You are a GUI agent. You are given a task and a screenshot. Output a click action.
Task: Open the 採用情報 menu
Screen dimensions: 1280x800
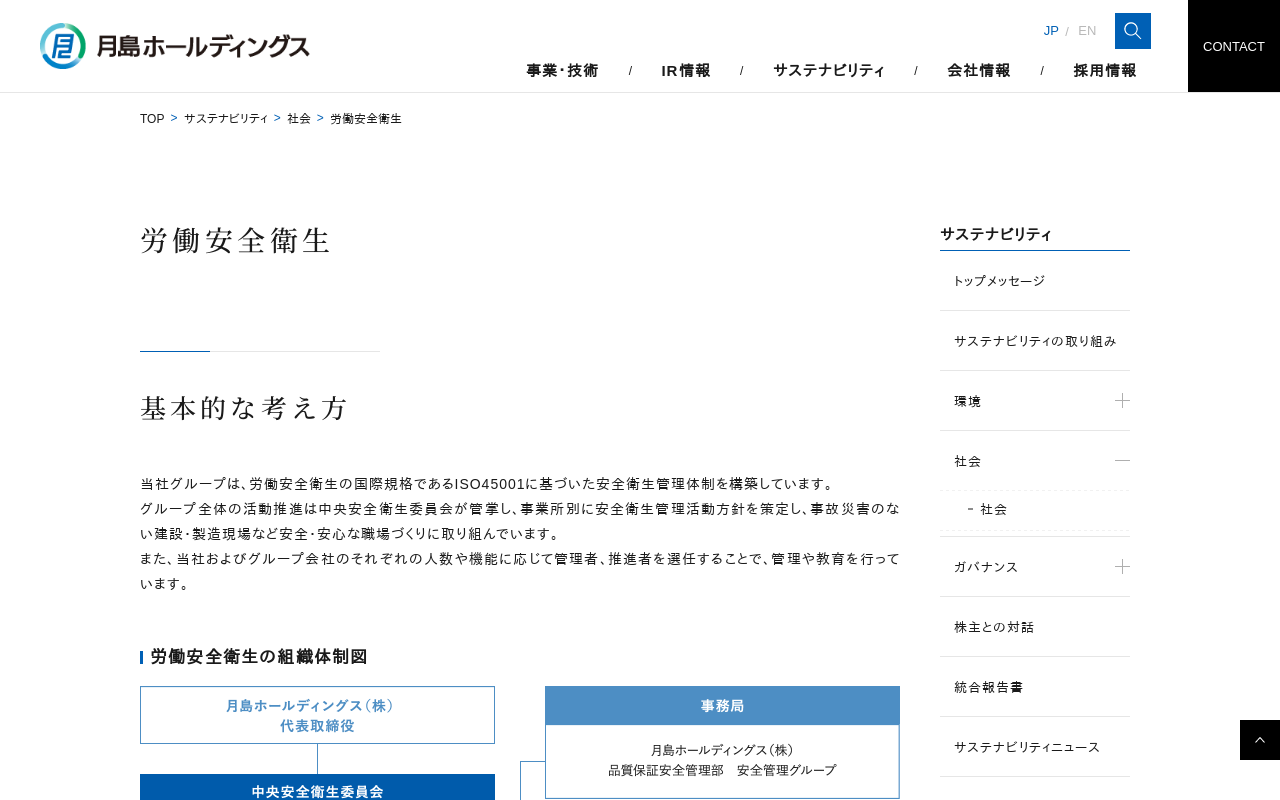point(1105,71)
